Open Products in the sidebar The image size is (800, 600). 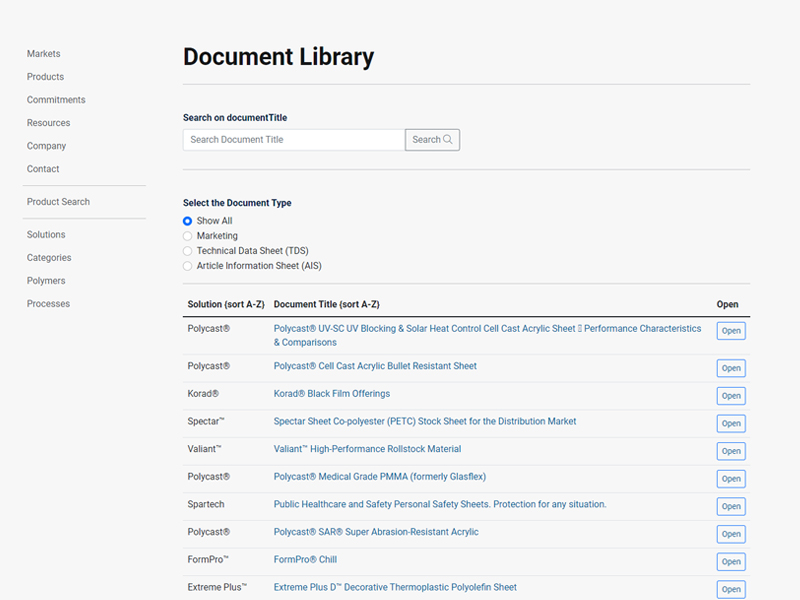[x=45, y=77]
